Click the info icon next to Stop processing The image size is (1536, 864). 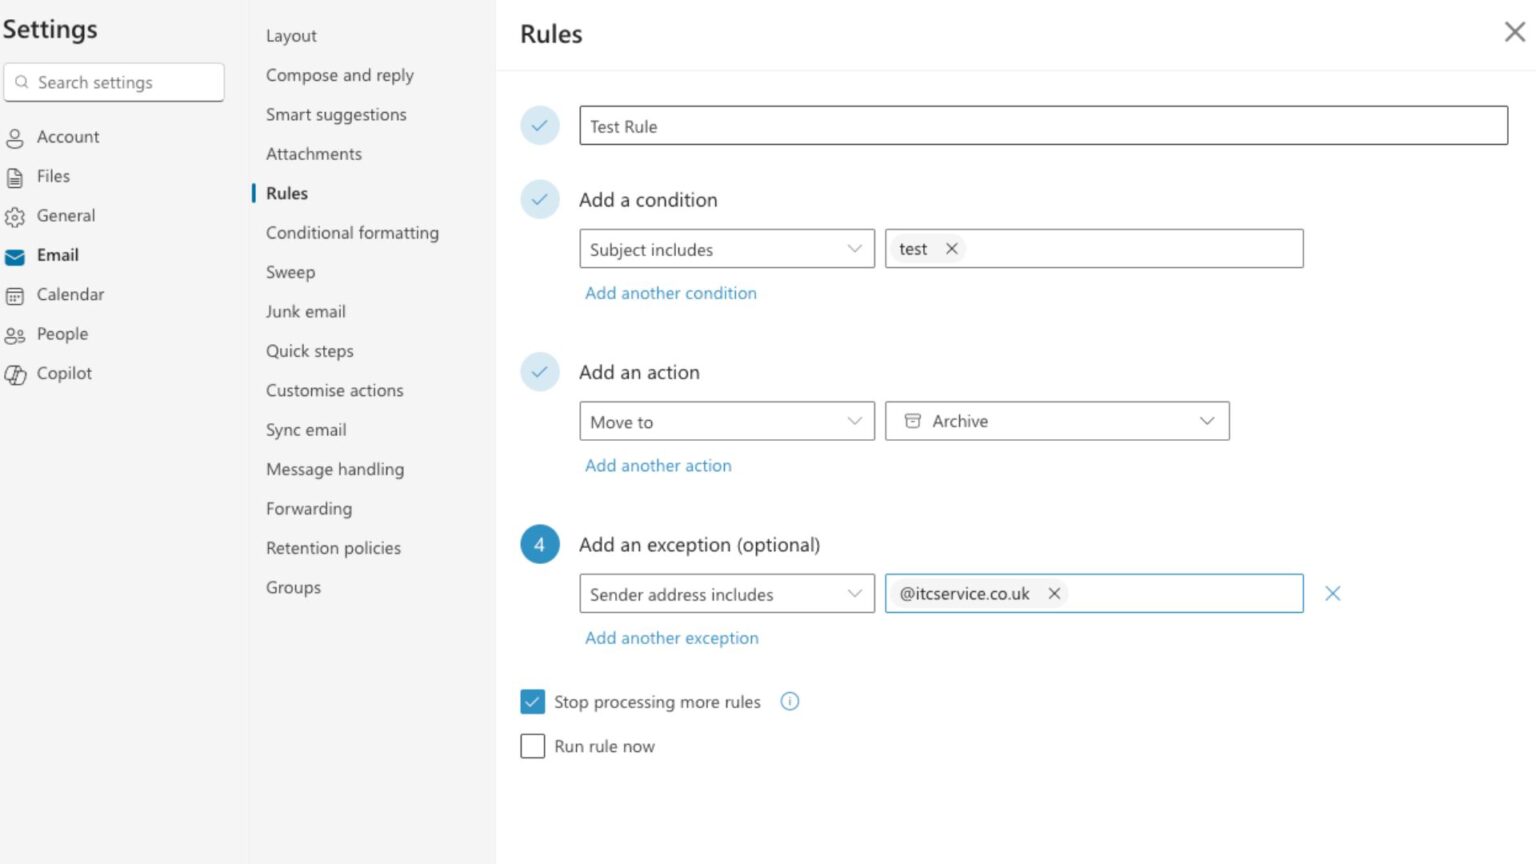789,701
